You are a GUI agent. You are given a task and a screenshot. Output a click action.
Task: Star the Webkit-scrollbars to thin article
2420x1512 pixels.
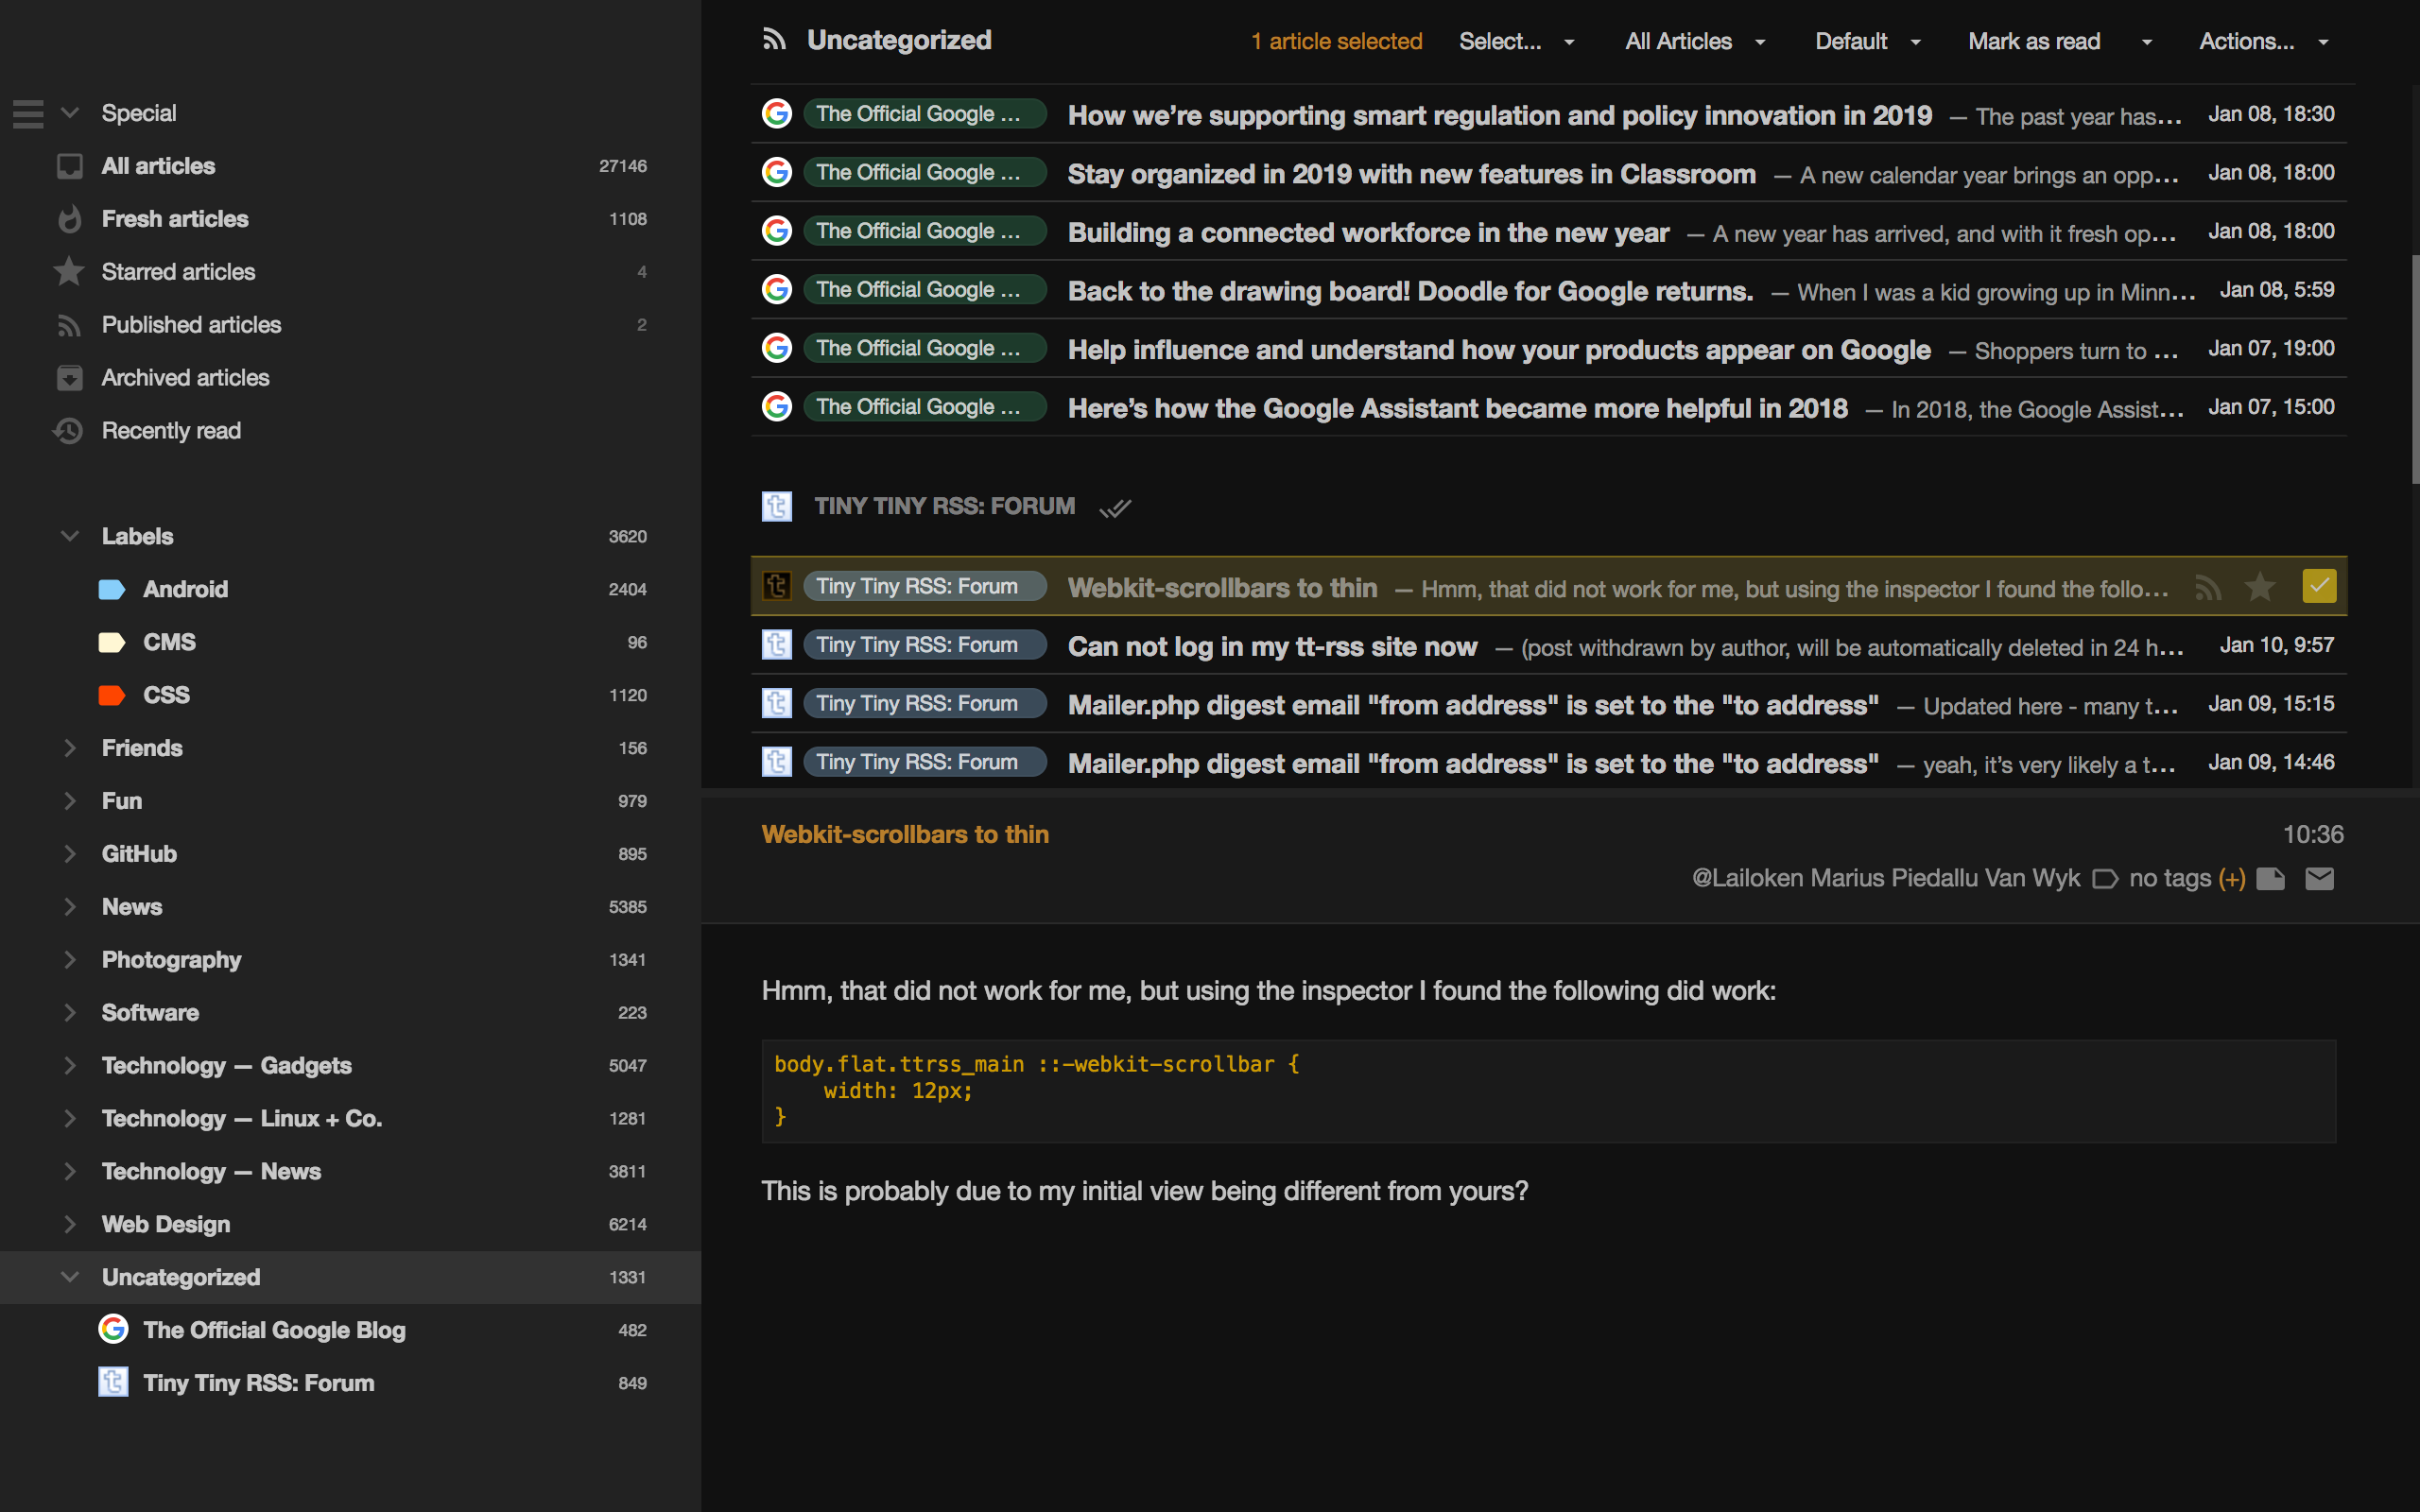[2260, 587]
